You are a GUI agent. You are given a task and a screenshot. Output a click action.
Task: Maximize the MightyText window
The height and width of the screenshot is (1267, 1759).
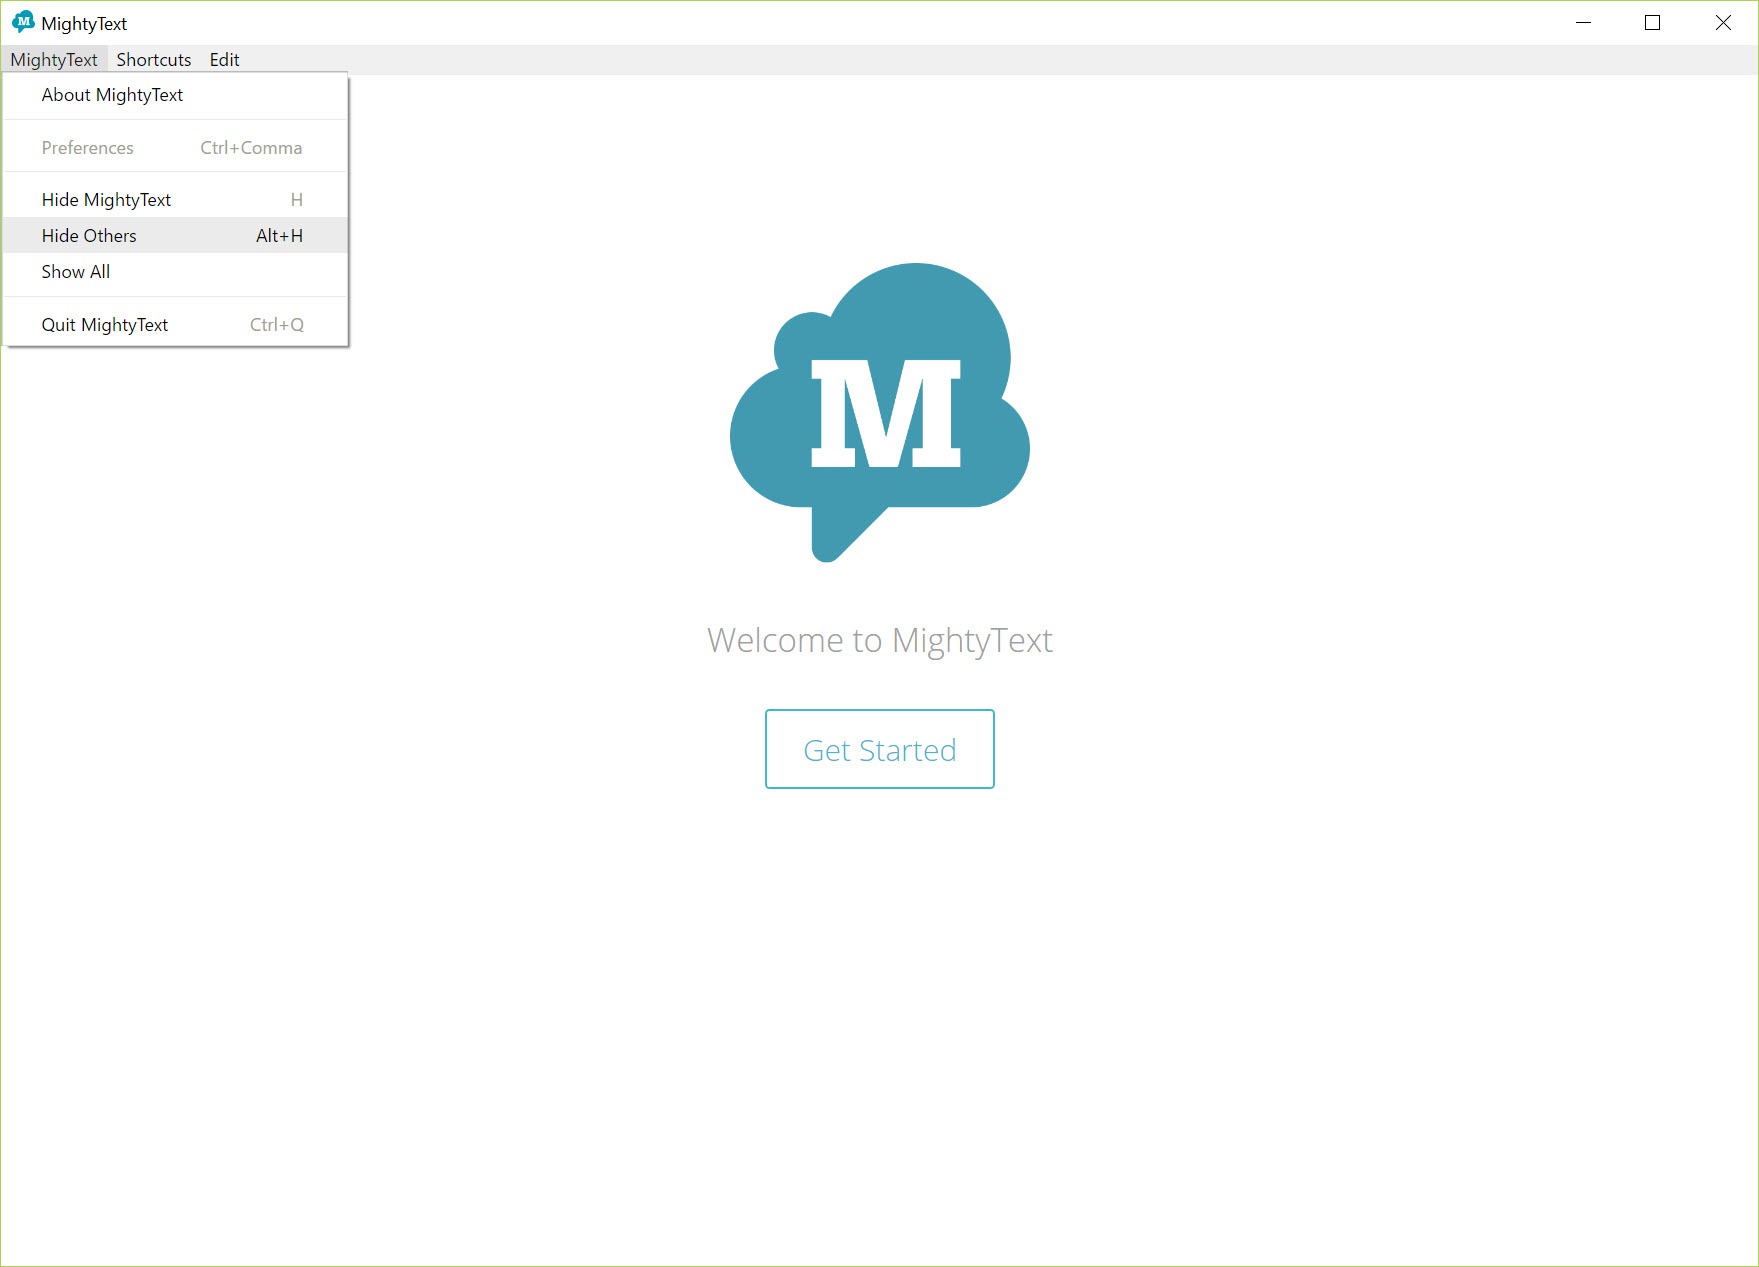pyautogui.click(x=1652, y=23)
